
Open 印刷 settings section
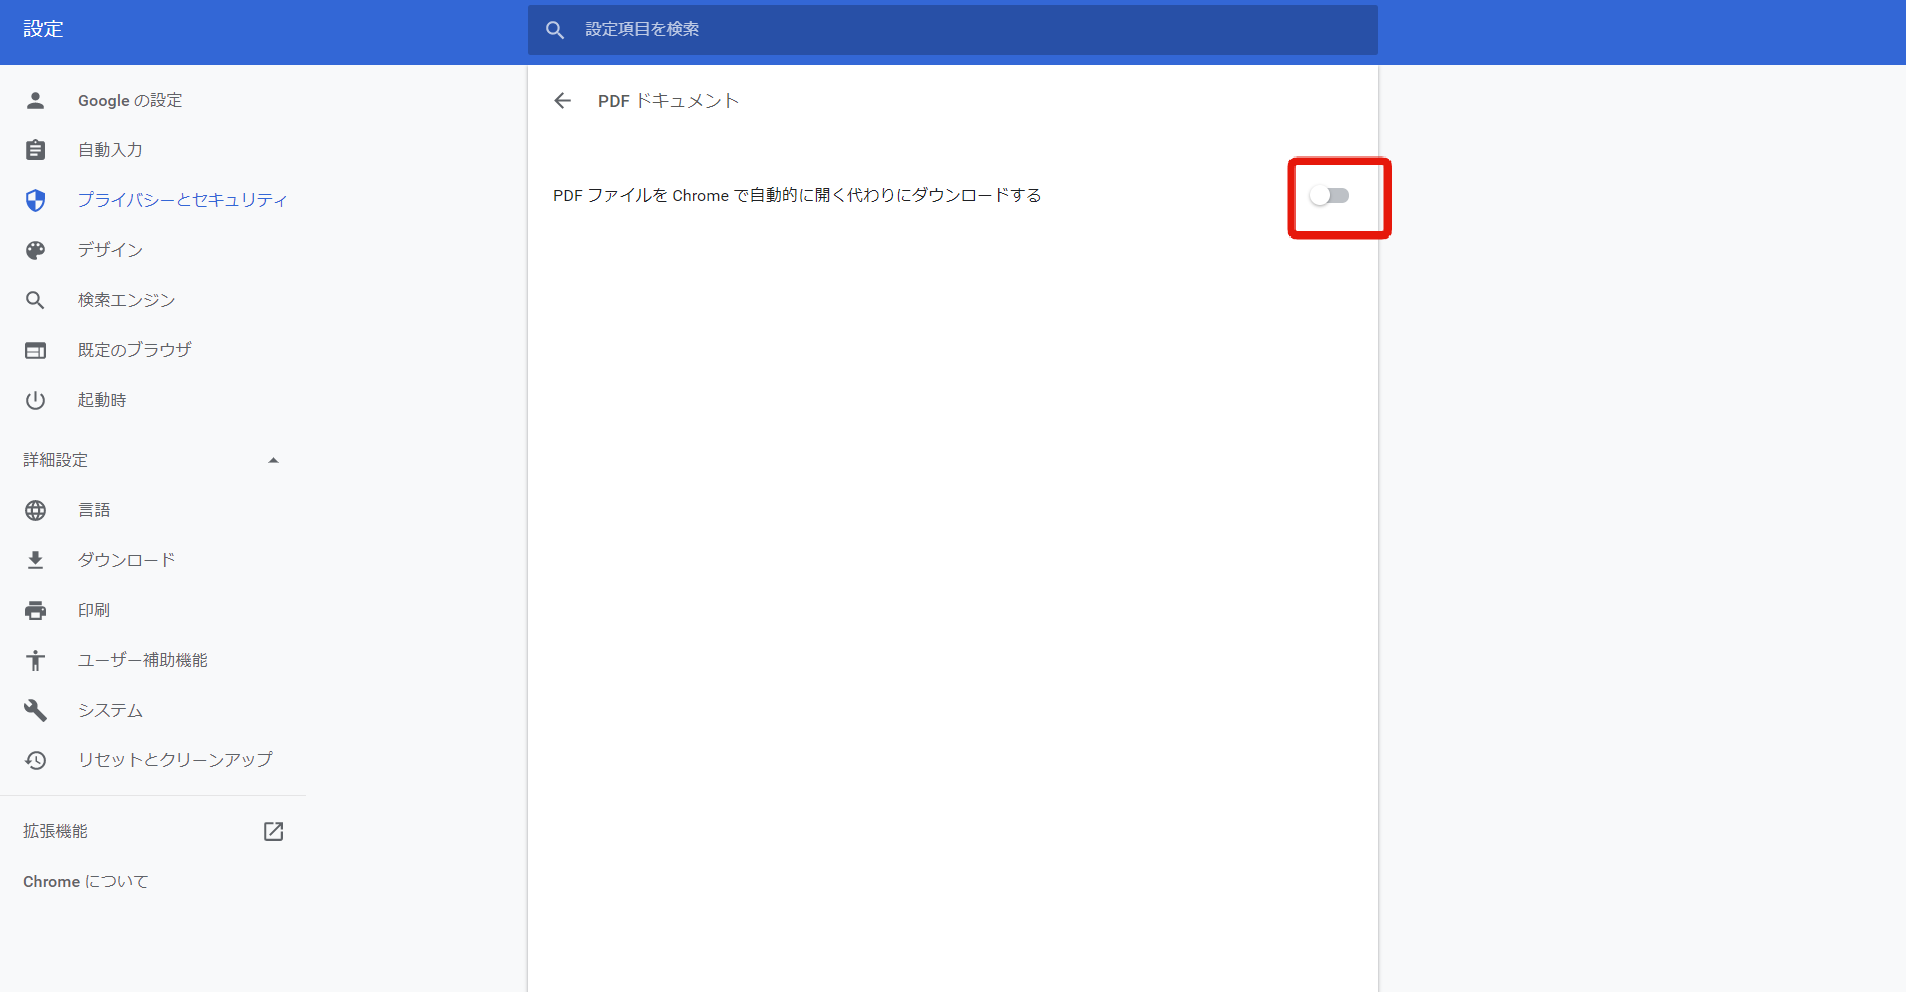coord(94,610)
